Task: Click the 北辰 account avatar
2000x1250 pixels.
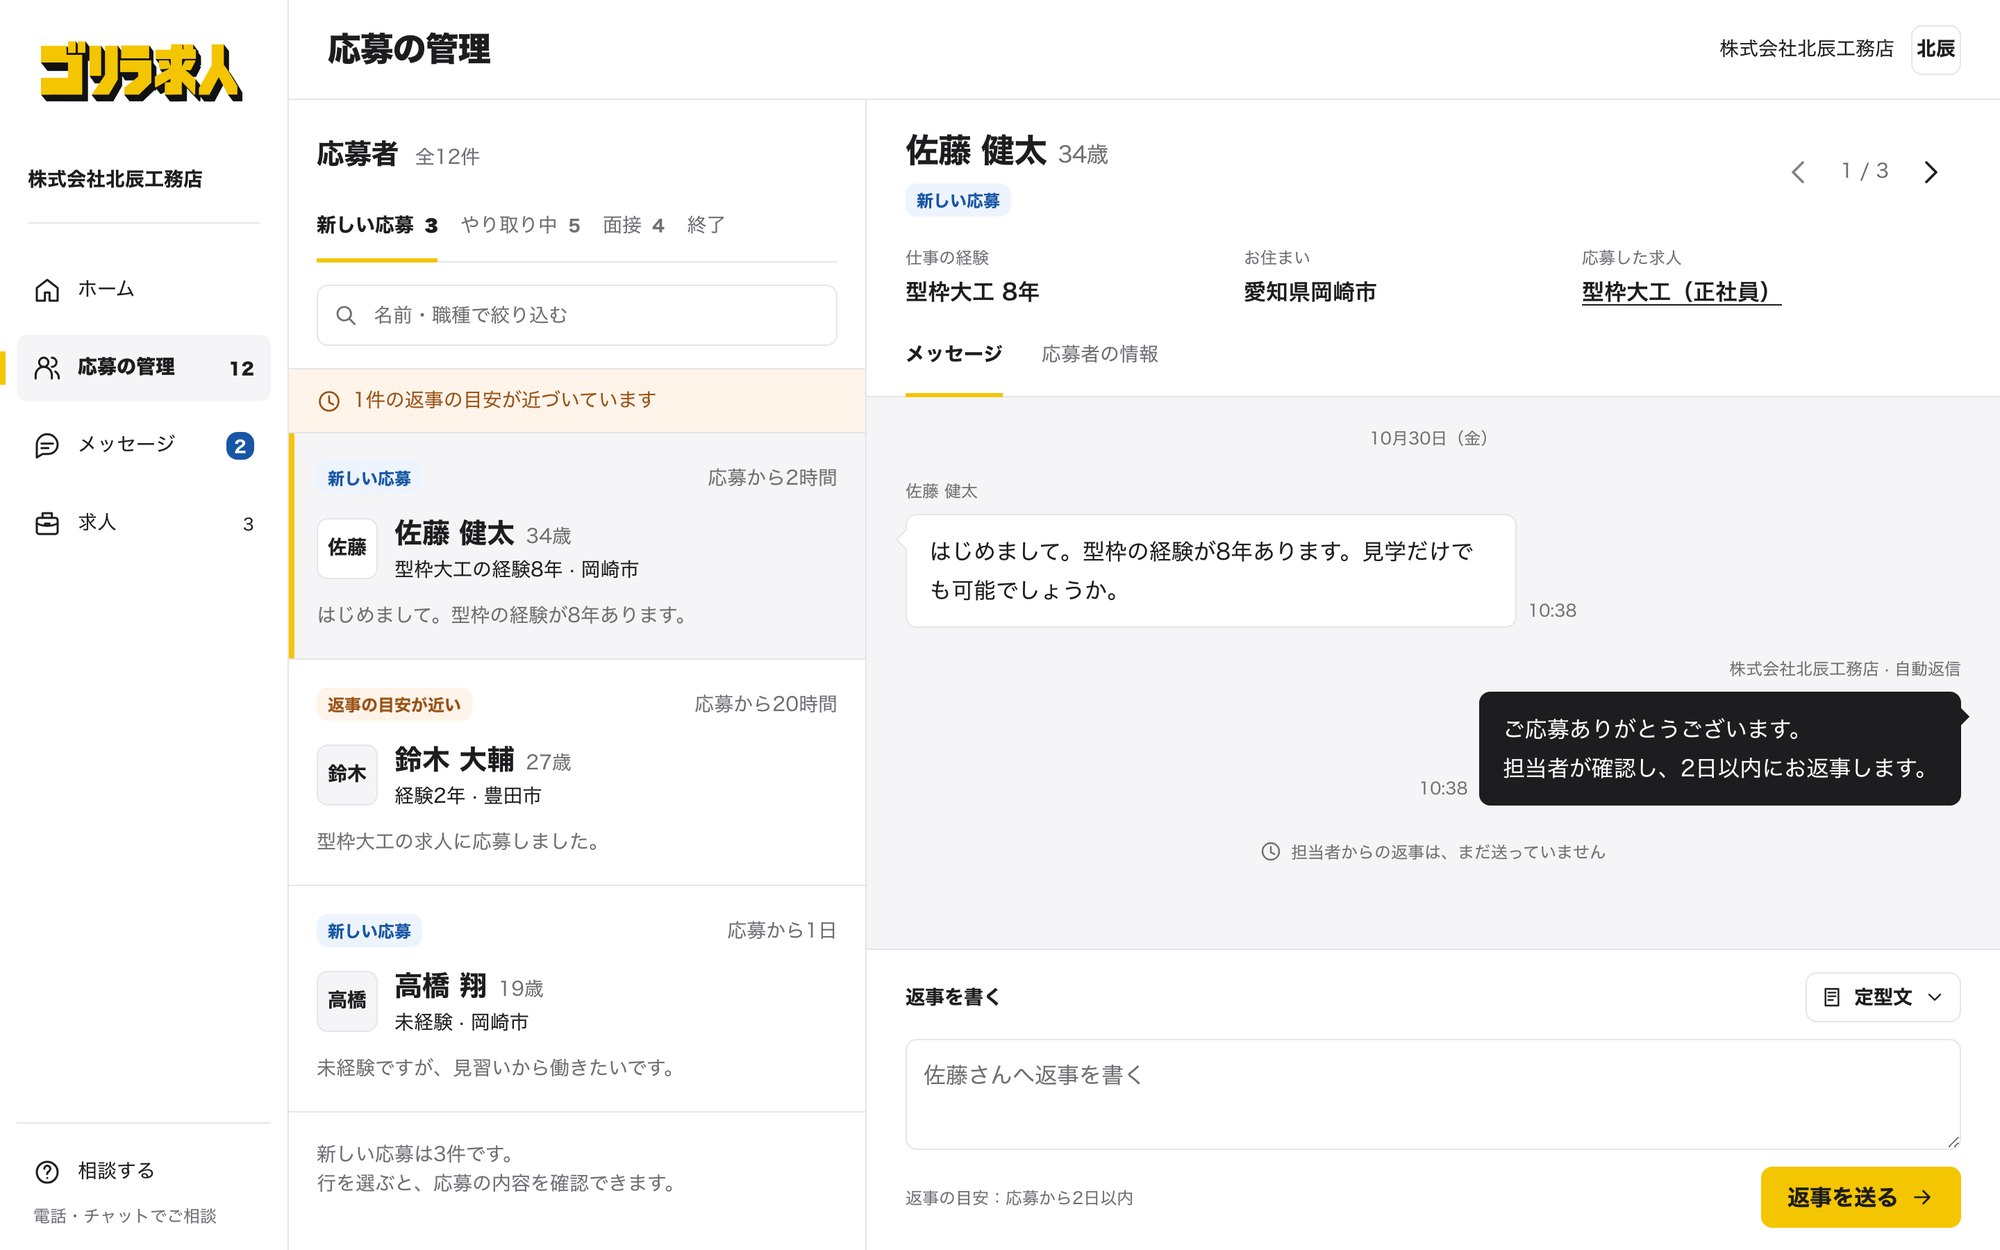Action: click(x=1935, y=49)
